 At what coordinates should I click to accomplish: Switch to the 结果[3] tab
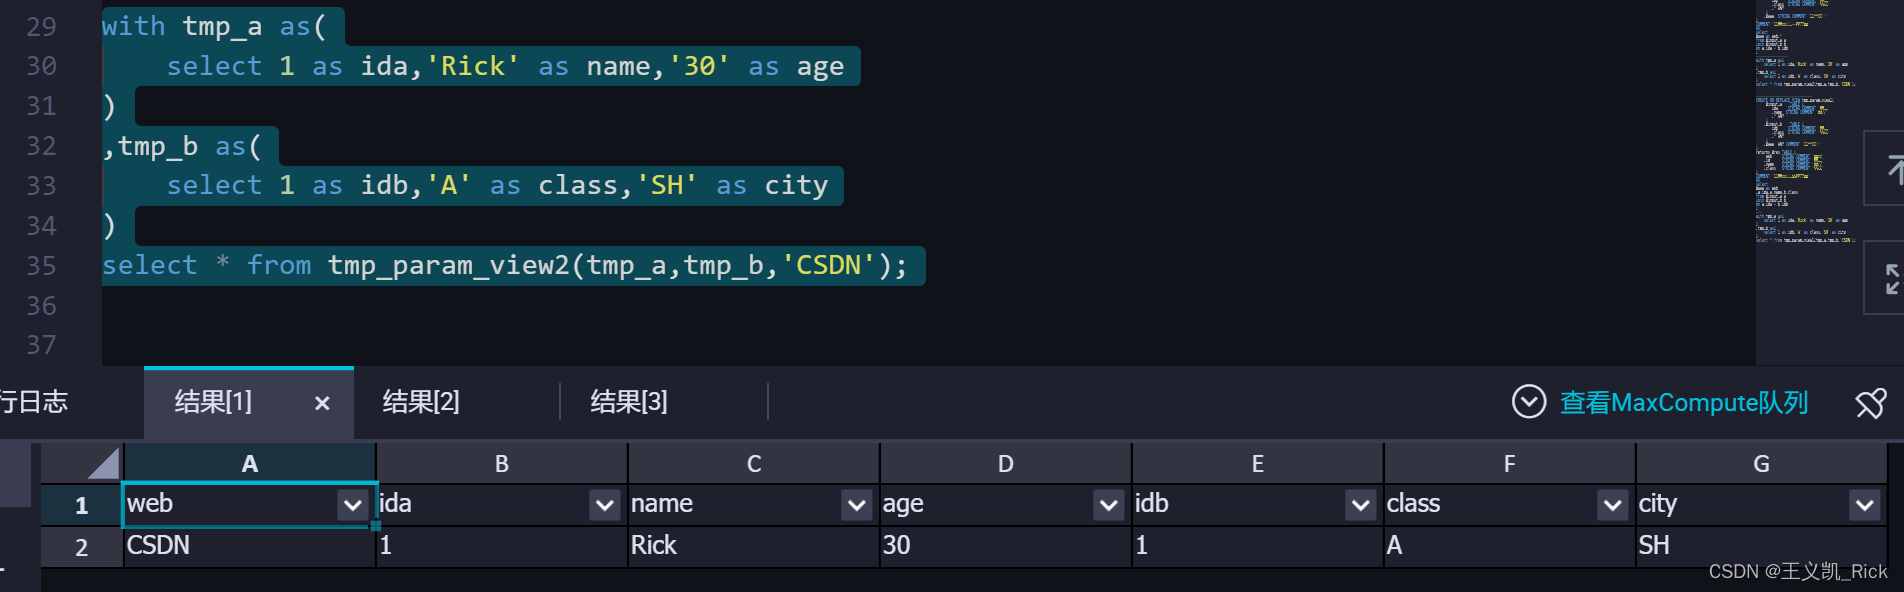pos(629,402)
